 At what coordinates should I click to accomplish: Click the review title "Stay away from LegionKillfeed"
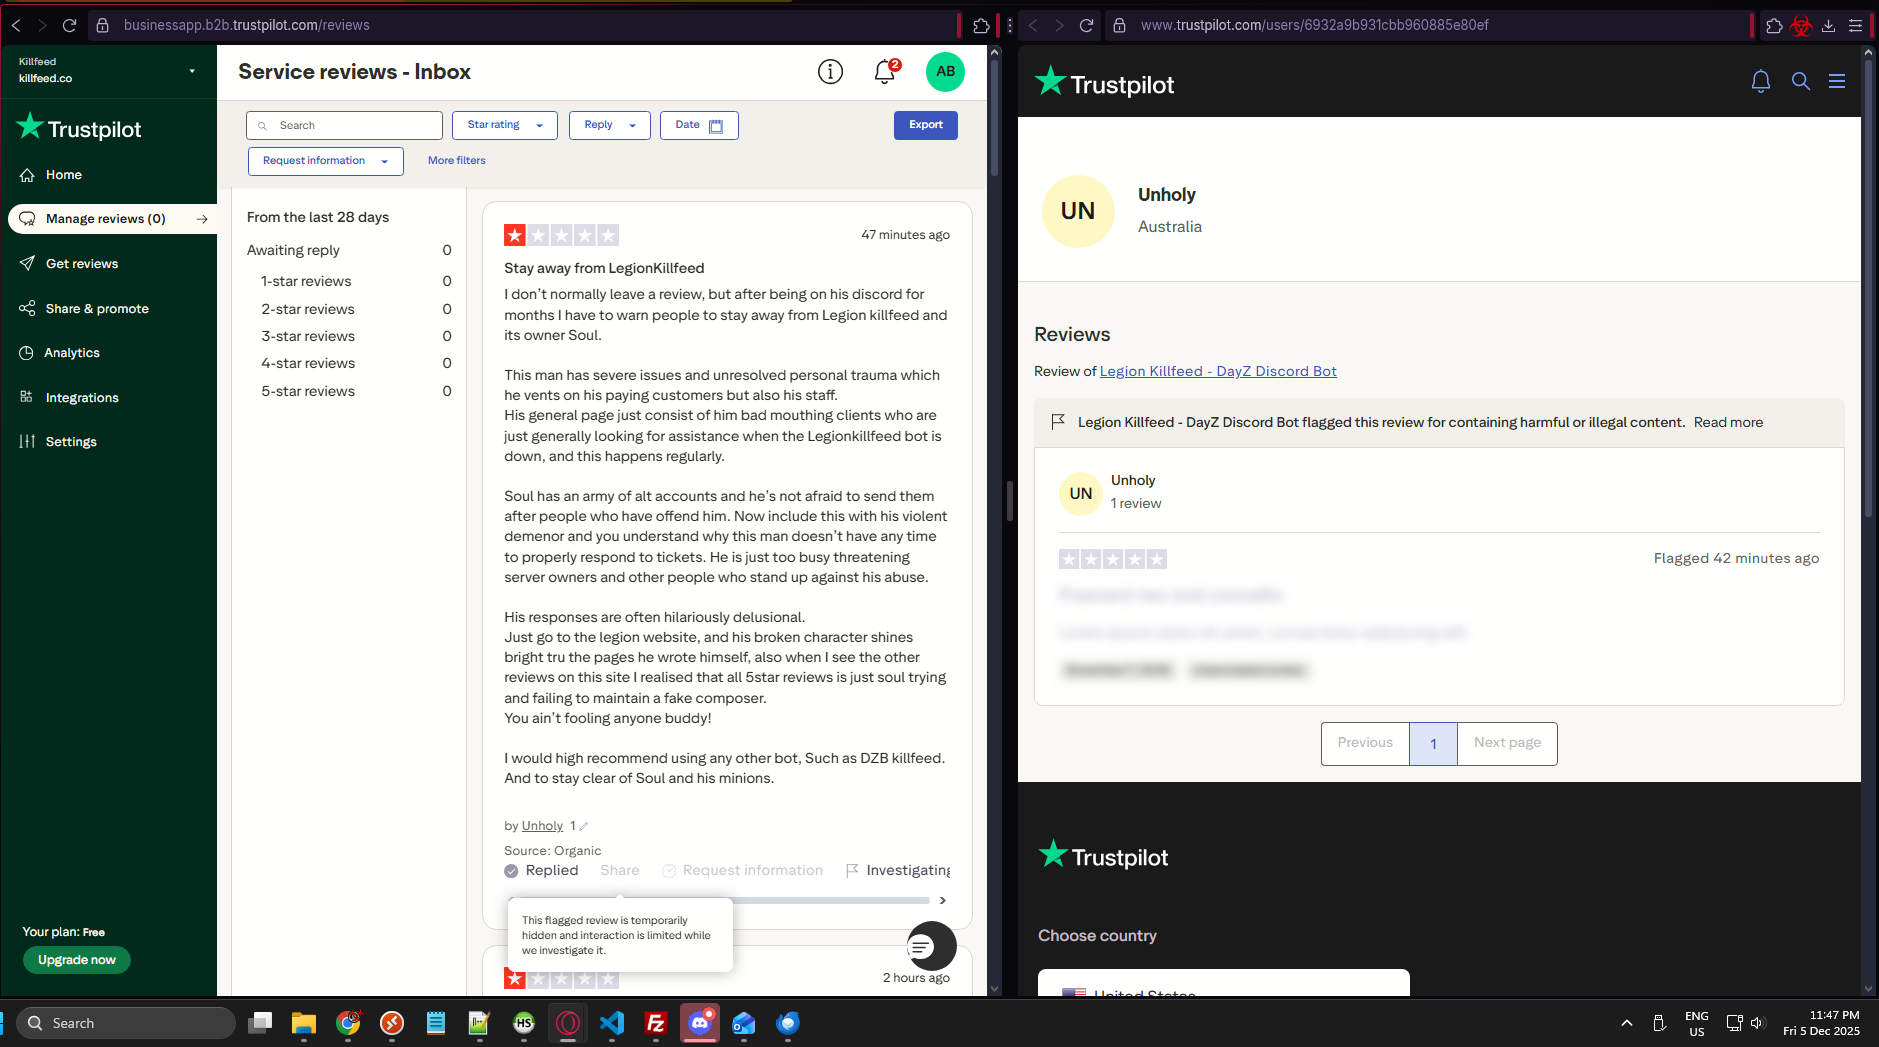[x=604, y=268]
